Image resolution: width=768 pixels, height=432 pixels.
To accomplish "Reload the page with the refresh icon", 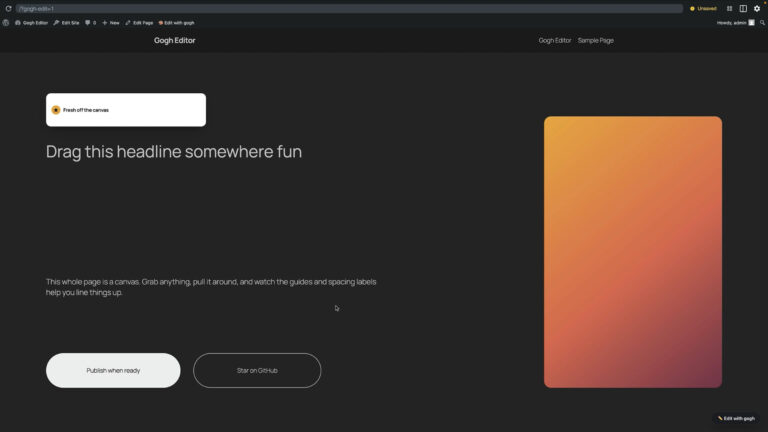I will pos(8,8).
